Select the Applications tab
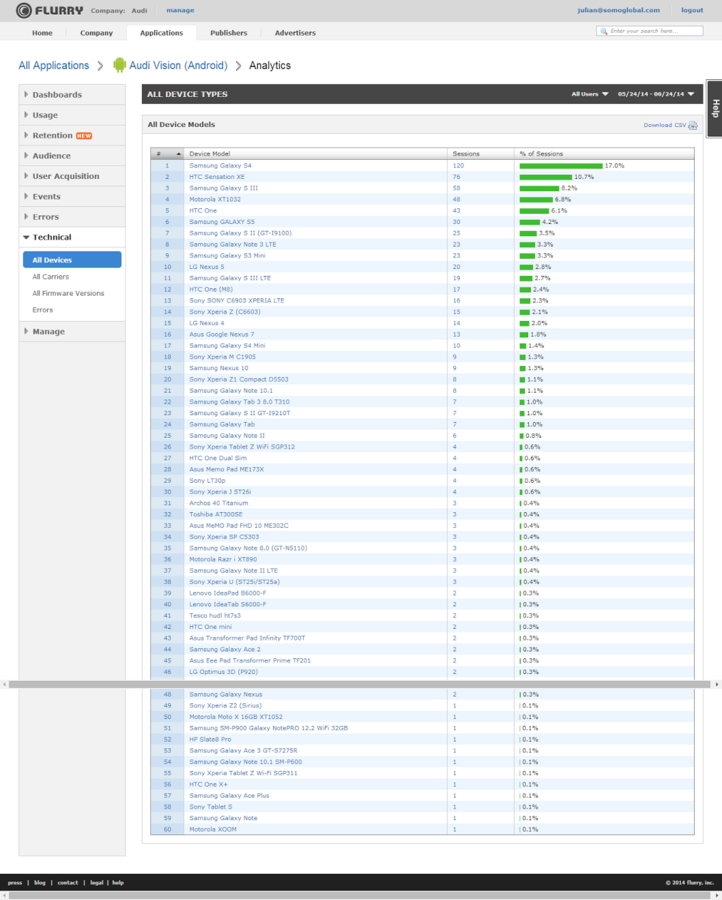 (161, 33)
